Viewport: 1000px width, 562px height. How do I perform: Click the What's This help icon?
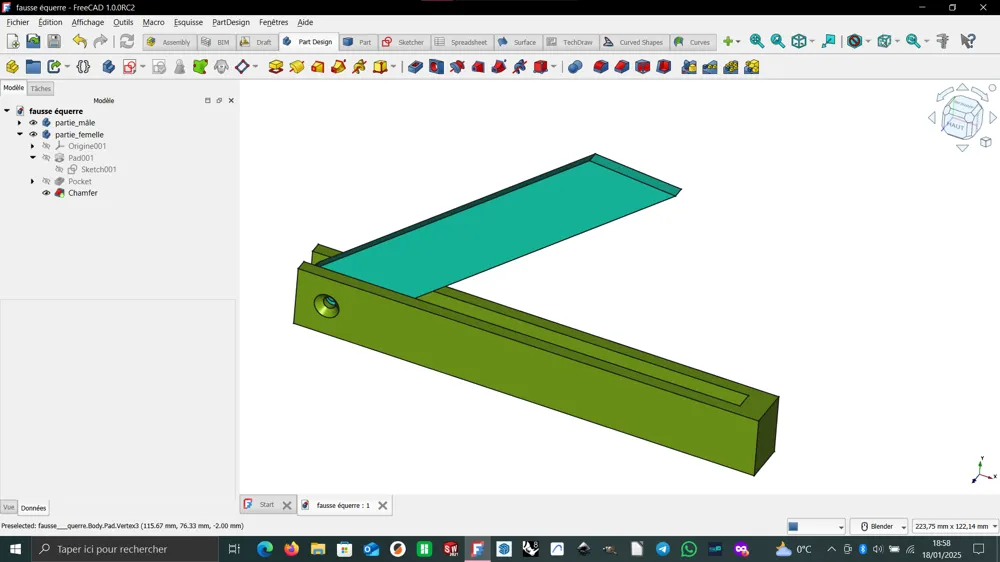tap(968, 41)
